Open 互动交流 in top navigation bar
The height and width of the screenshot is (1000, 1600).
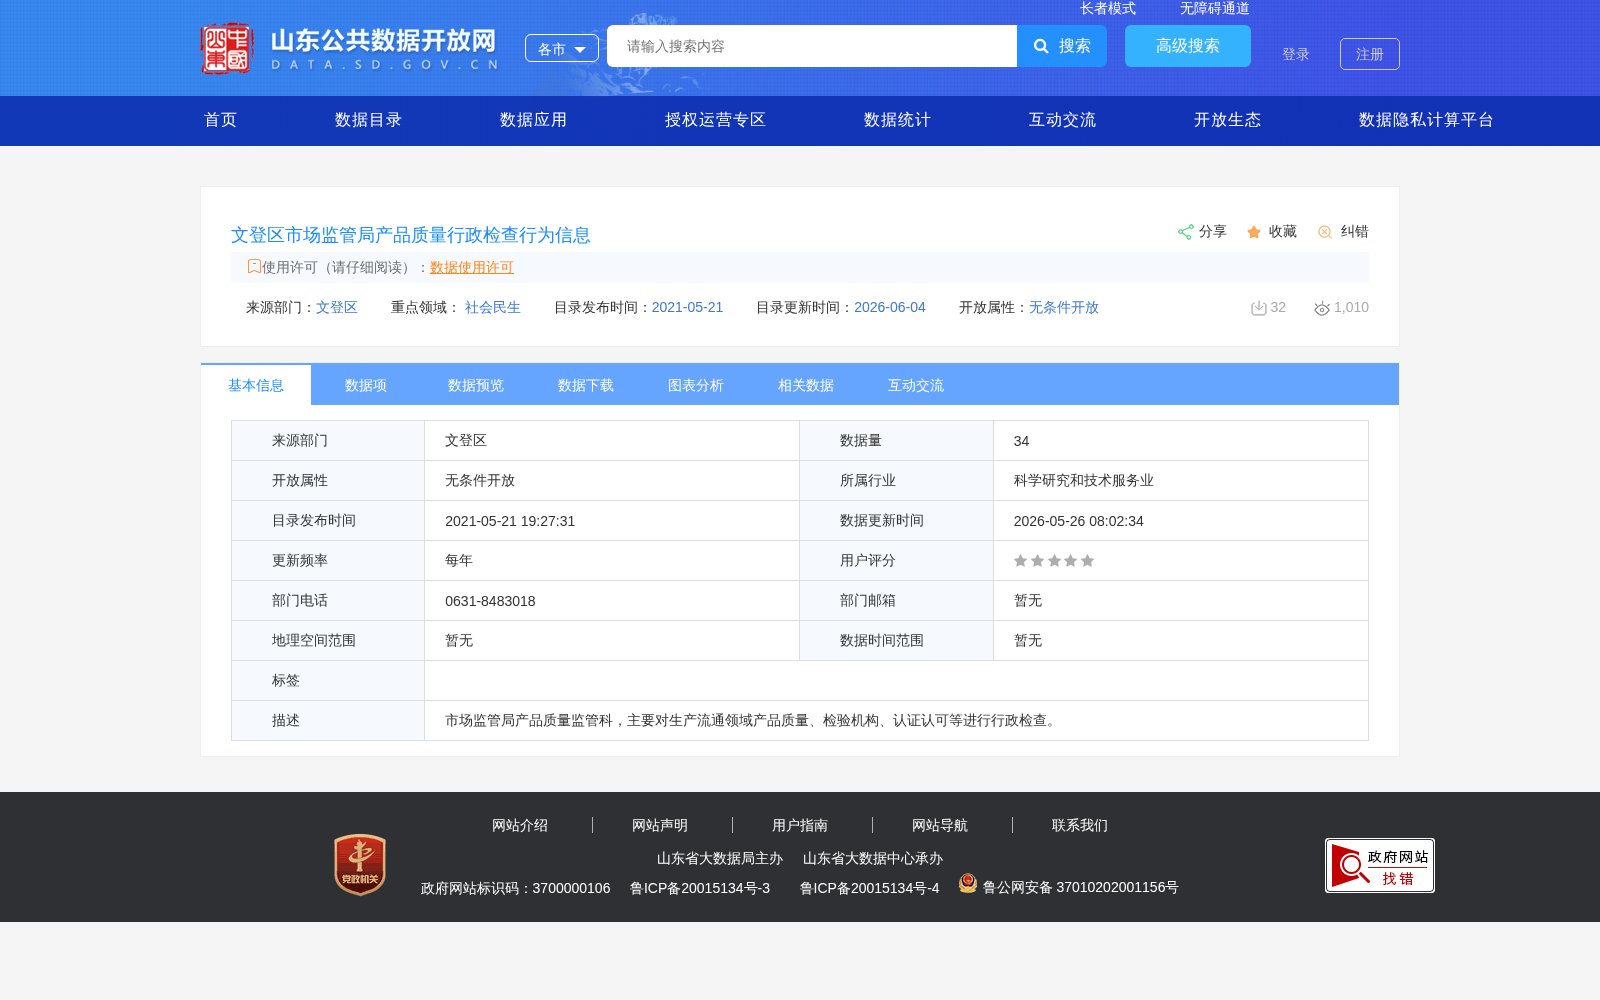point(1062,120)
